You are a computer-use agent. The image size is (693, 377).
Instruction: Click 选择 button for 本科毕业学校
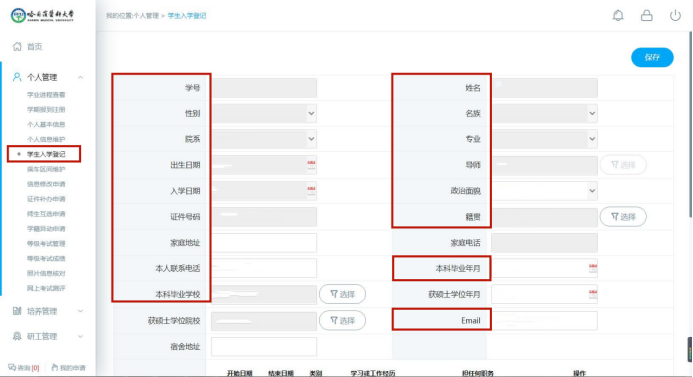tap(342, 294)
